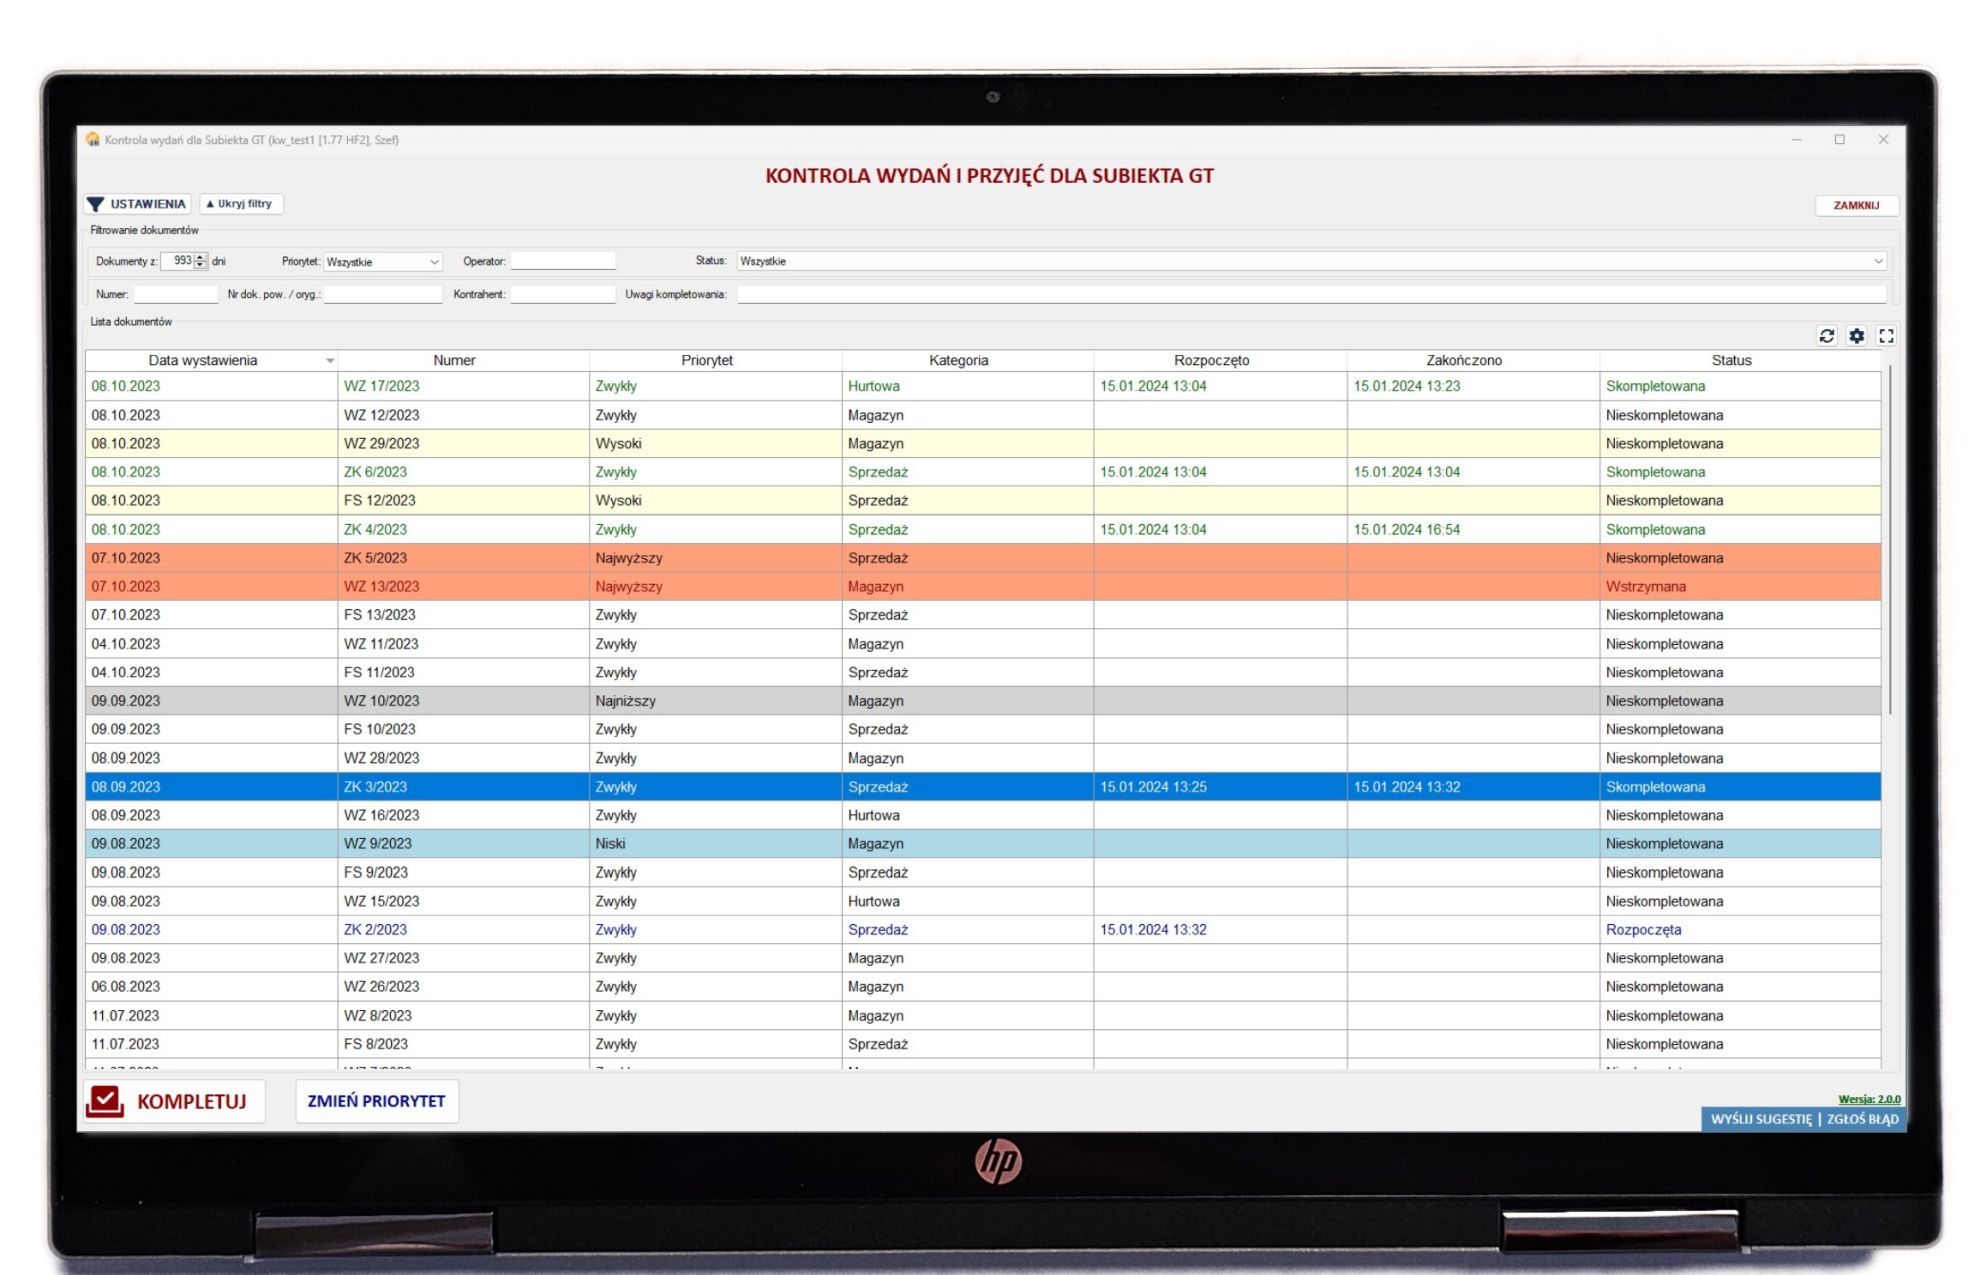Click the Status column header
This screenshot has width=1980, height=1275.
coord(1731,360)
